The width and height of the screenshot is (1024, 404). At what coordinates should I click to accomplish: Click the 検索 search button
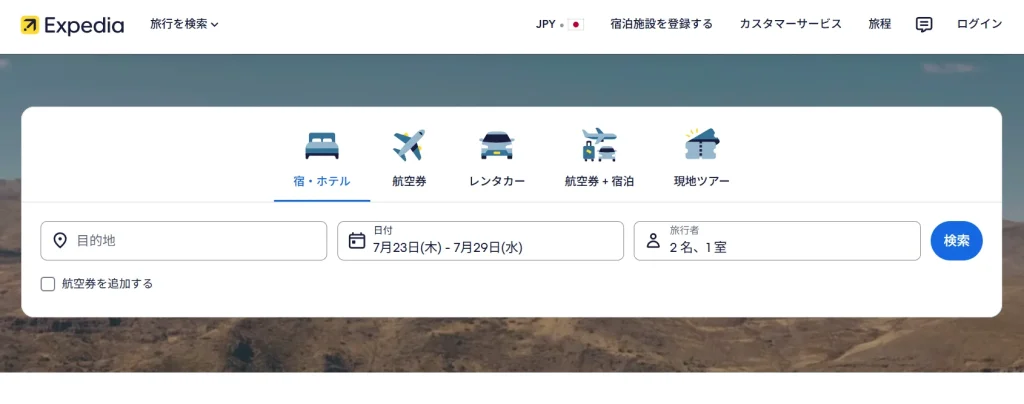(x=957, y=241)
